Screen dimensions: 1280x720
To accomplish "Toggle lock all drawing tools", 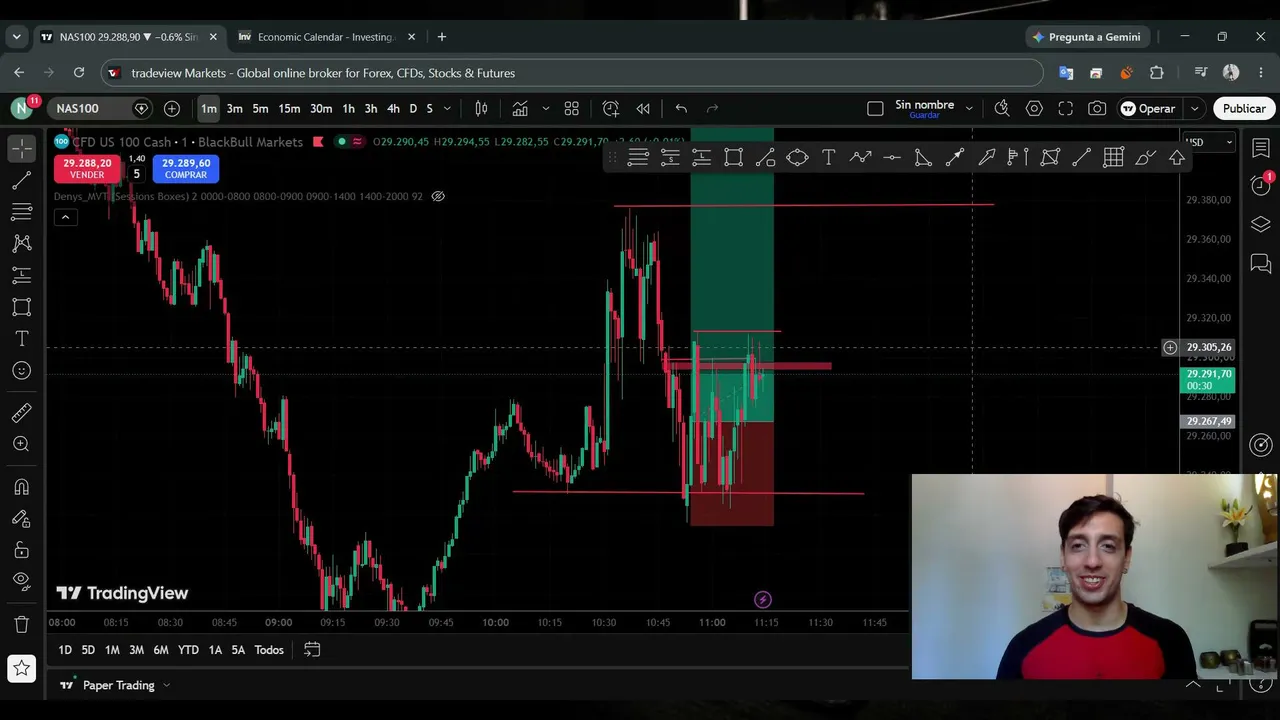I will [x=21, y=550].
